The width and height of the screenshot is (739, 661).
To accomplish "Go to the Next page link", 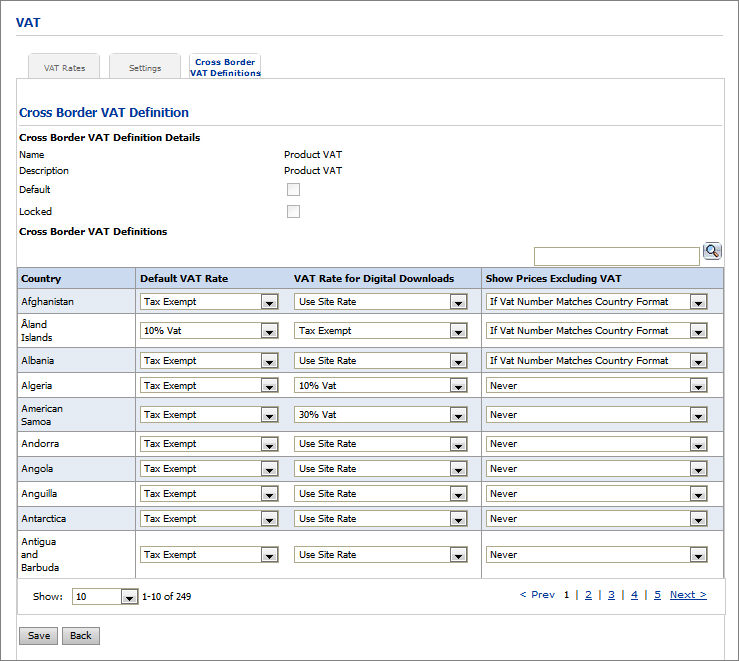I will click(x=688, y=595).
